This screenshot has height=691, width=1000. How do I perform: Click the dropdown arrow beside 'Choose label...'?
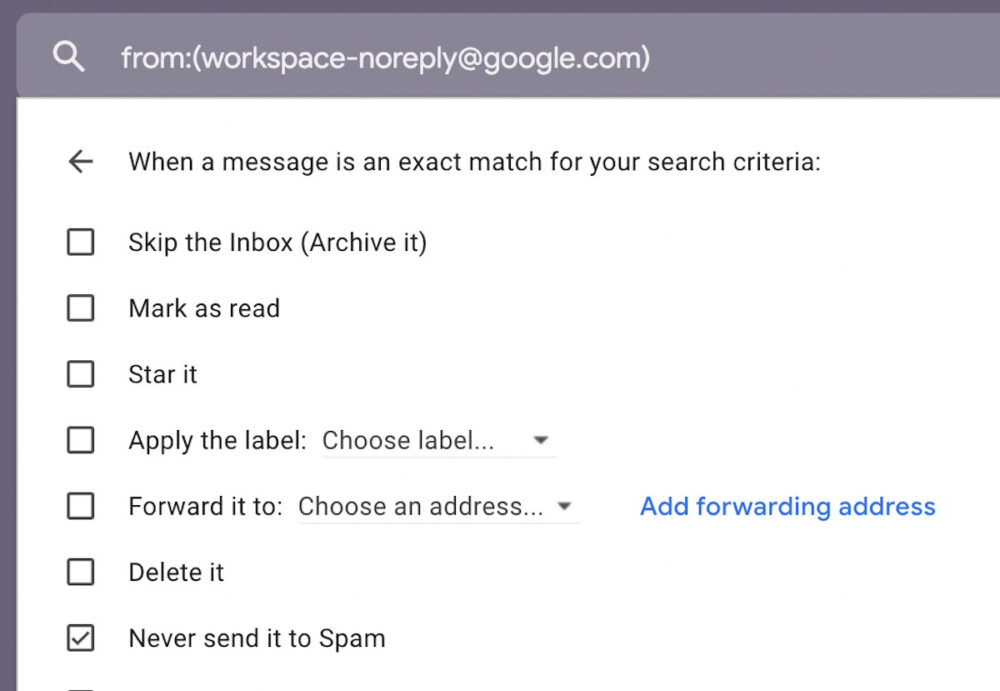click(540, 440)
